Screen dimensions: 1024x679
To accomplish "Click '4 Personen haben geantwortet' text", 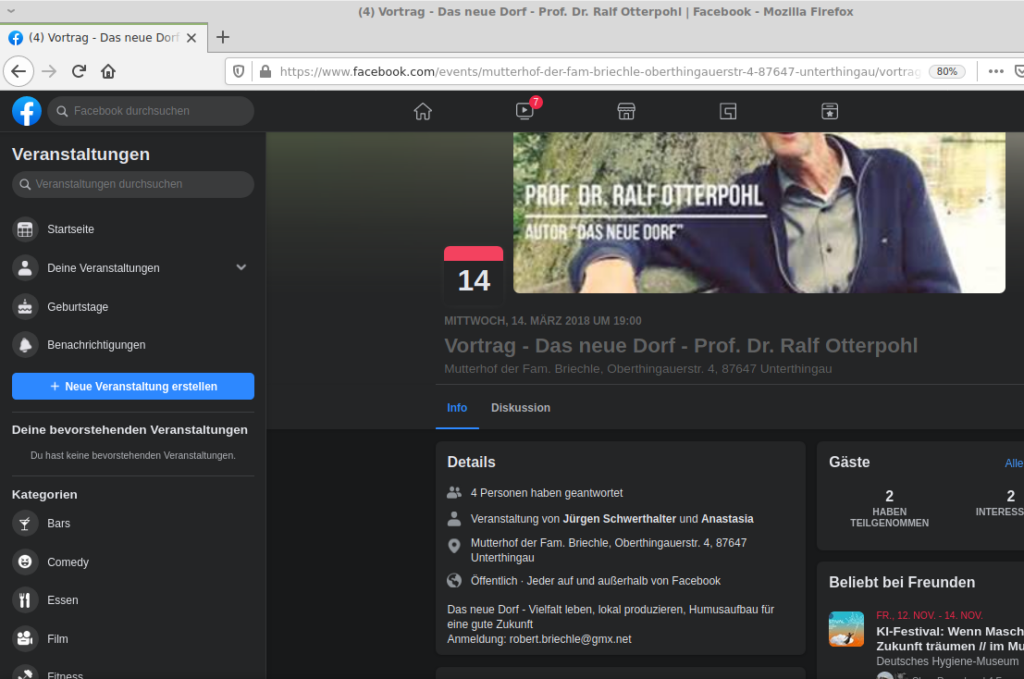I will [x=547, y=493].
